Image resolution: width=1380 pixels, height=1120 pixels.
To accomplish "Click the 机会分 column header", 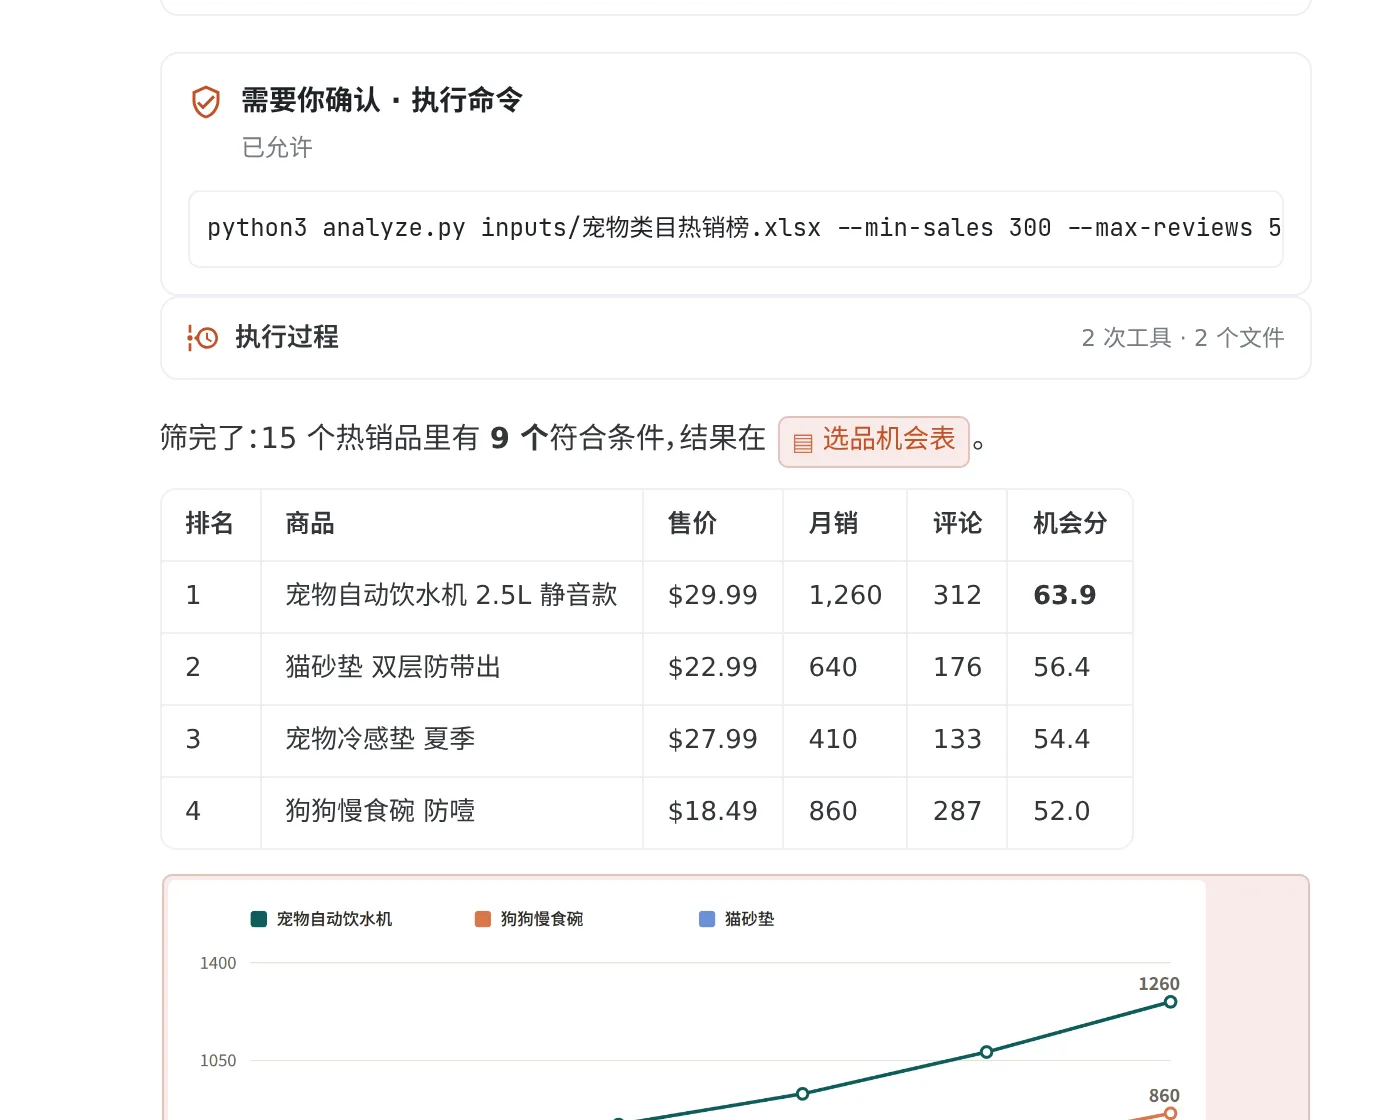I will click(1070, 524).
